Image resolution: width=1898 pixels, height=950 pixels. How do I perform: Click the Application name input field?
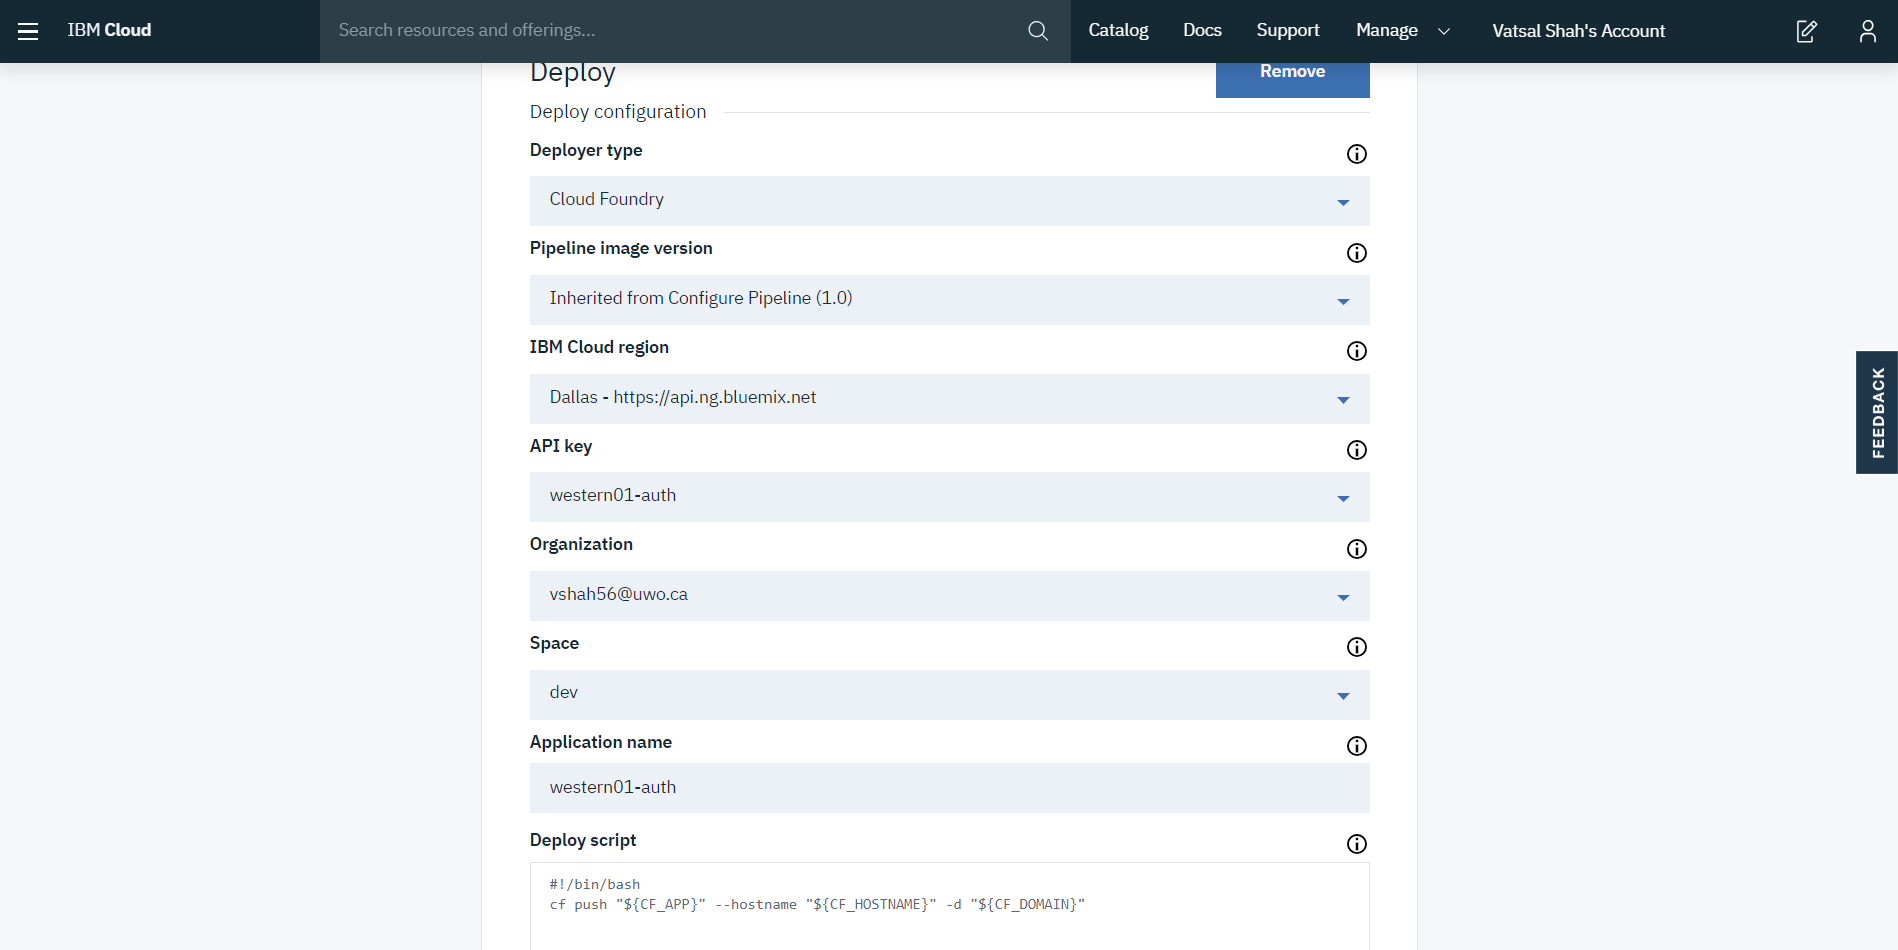[x=949, y=788]
